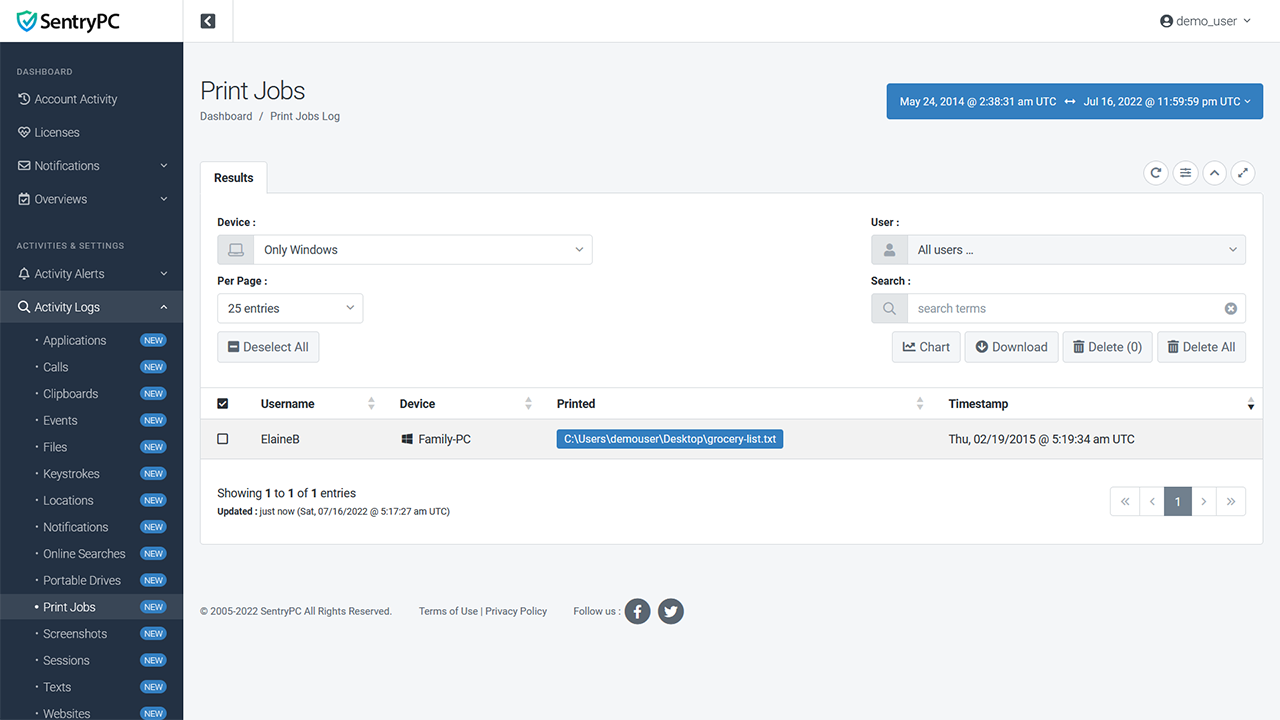Image resolution: width=1280 pixels, height=720 pixels.
Task: Click the refresh results icon
Action: click(x=1156, y=173)
